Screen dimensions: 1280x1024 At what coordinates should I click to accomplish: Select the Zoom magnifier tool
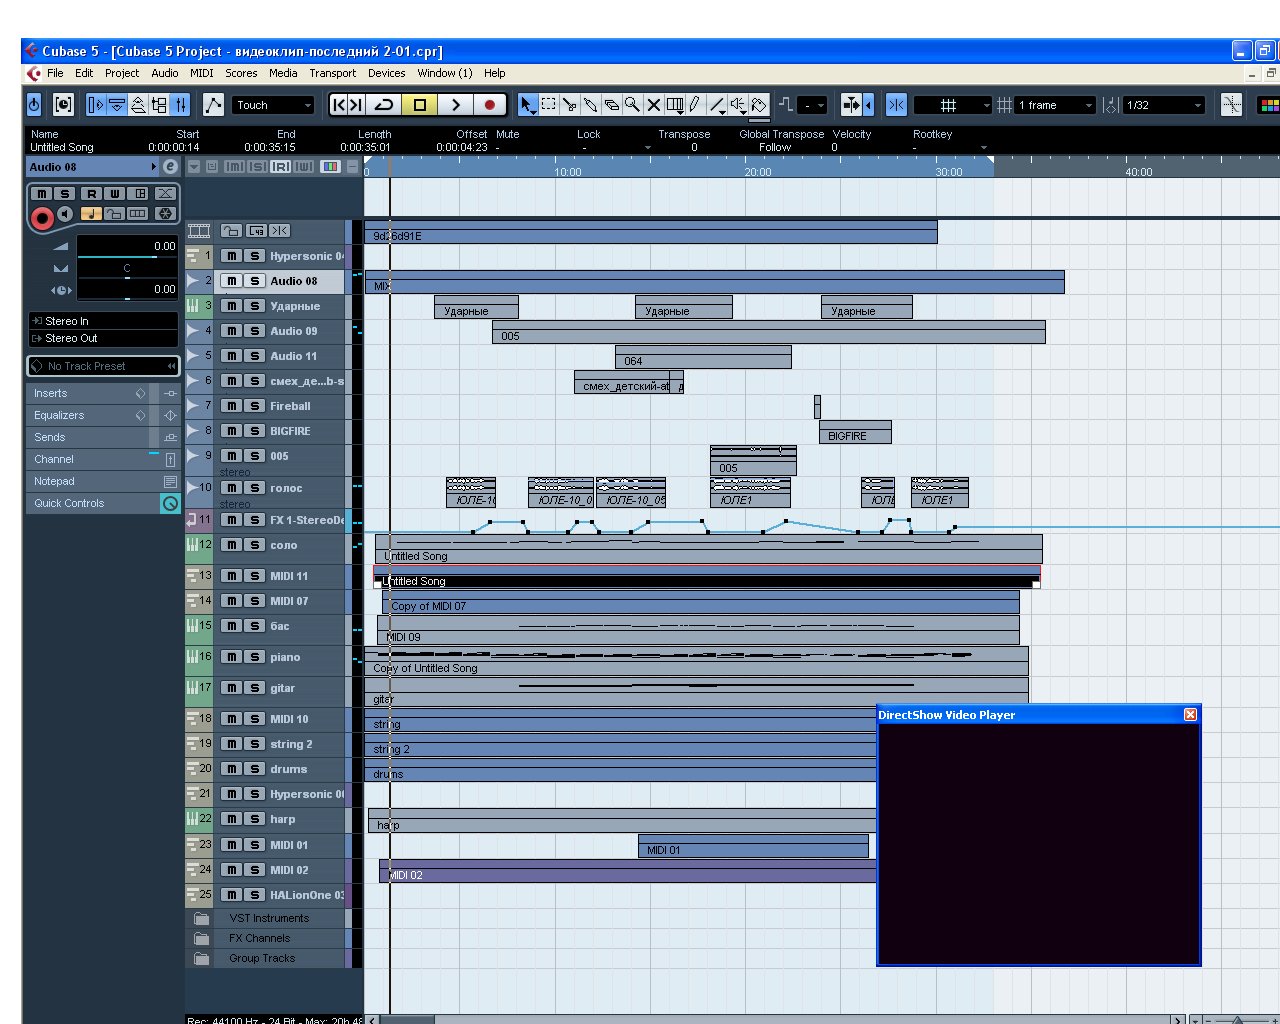[632, 104]
